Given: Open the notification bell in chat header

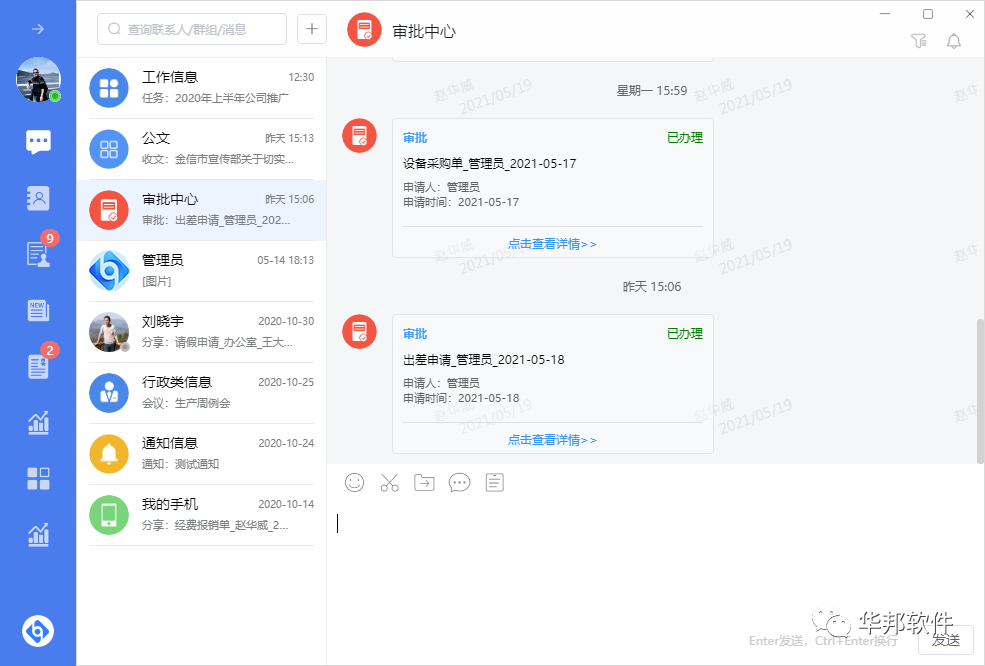Looking at the screenshot, I should [x=953, y=41].
